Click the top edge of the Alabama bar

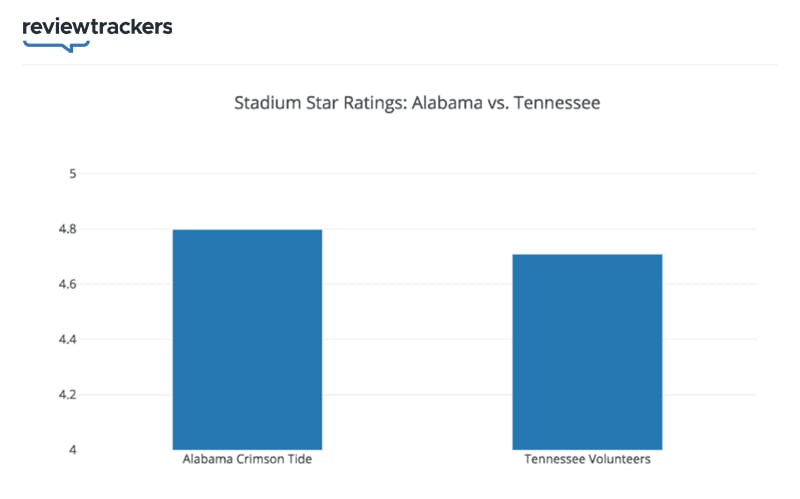[247, 230]
